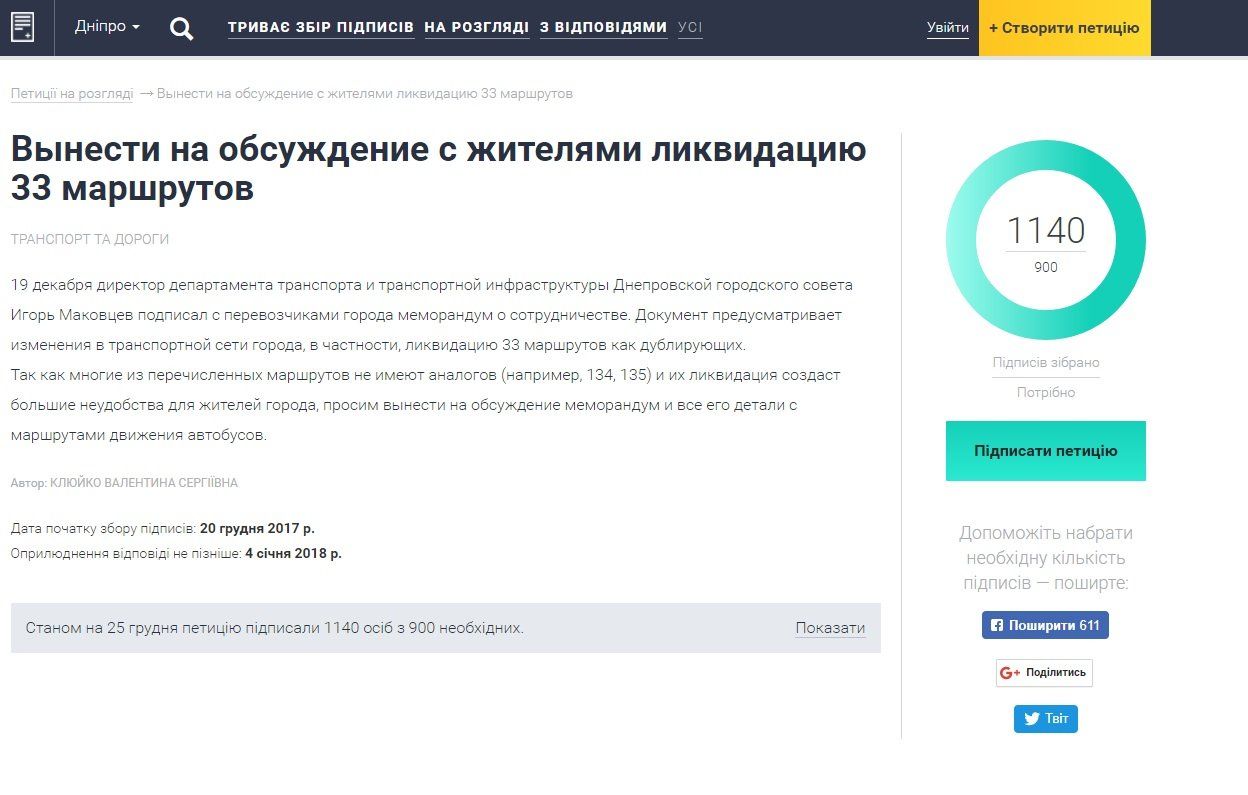The image size is (1248, 795).
Task: Click the Twitter bird icon on Твіт button
Action: (x=1031, y=718)
